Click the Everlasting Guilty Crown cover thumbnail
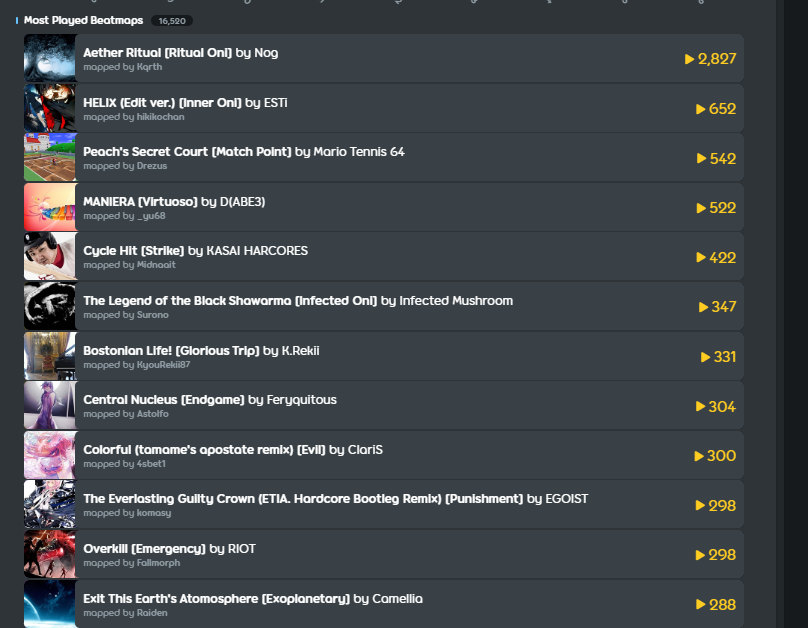808x628 pixels. coord(50,504)
